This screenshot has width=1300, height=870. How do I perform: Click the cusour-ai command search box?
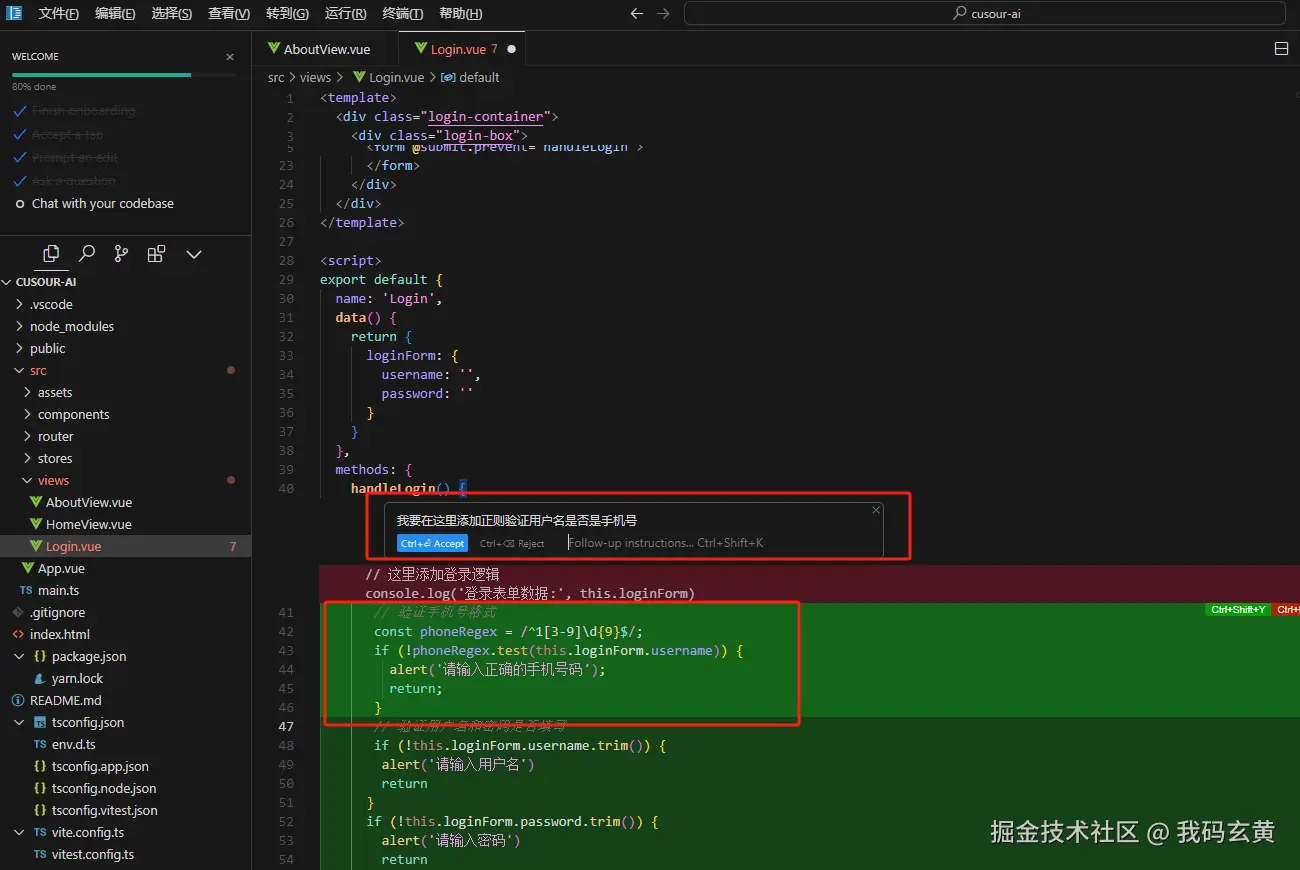(985, 14)
